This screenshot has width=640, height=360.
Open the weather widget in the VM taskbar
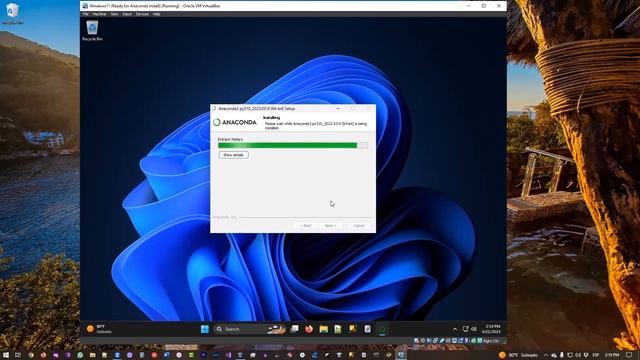[x=99, y=329]
